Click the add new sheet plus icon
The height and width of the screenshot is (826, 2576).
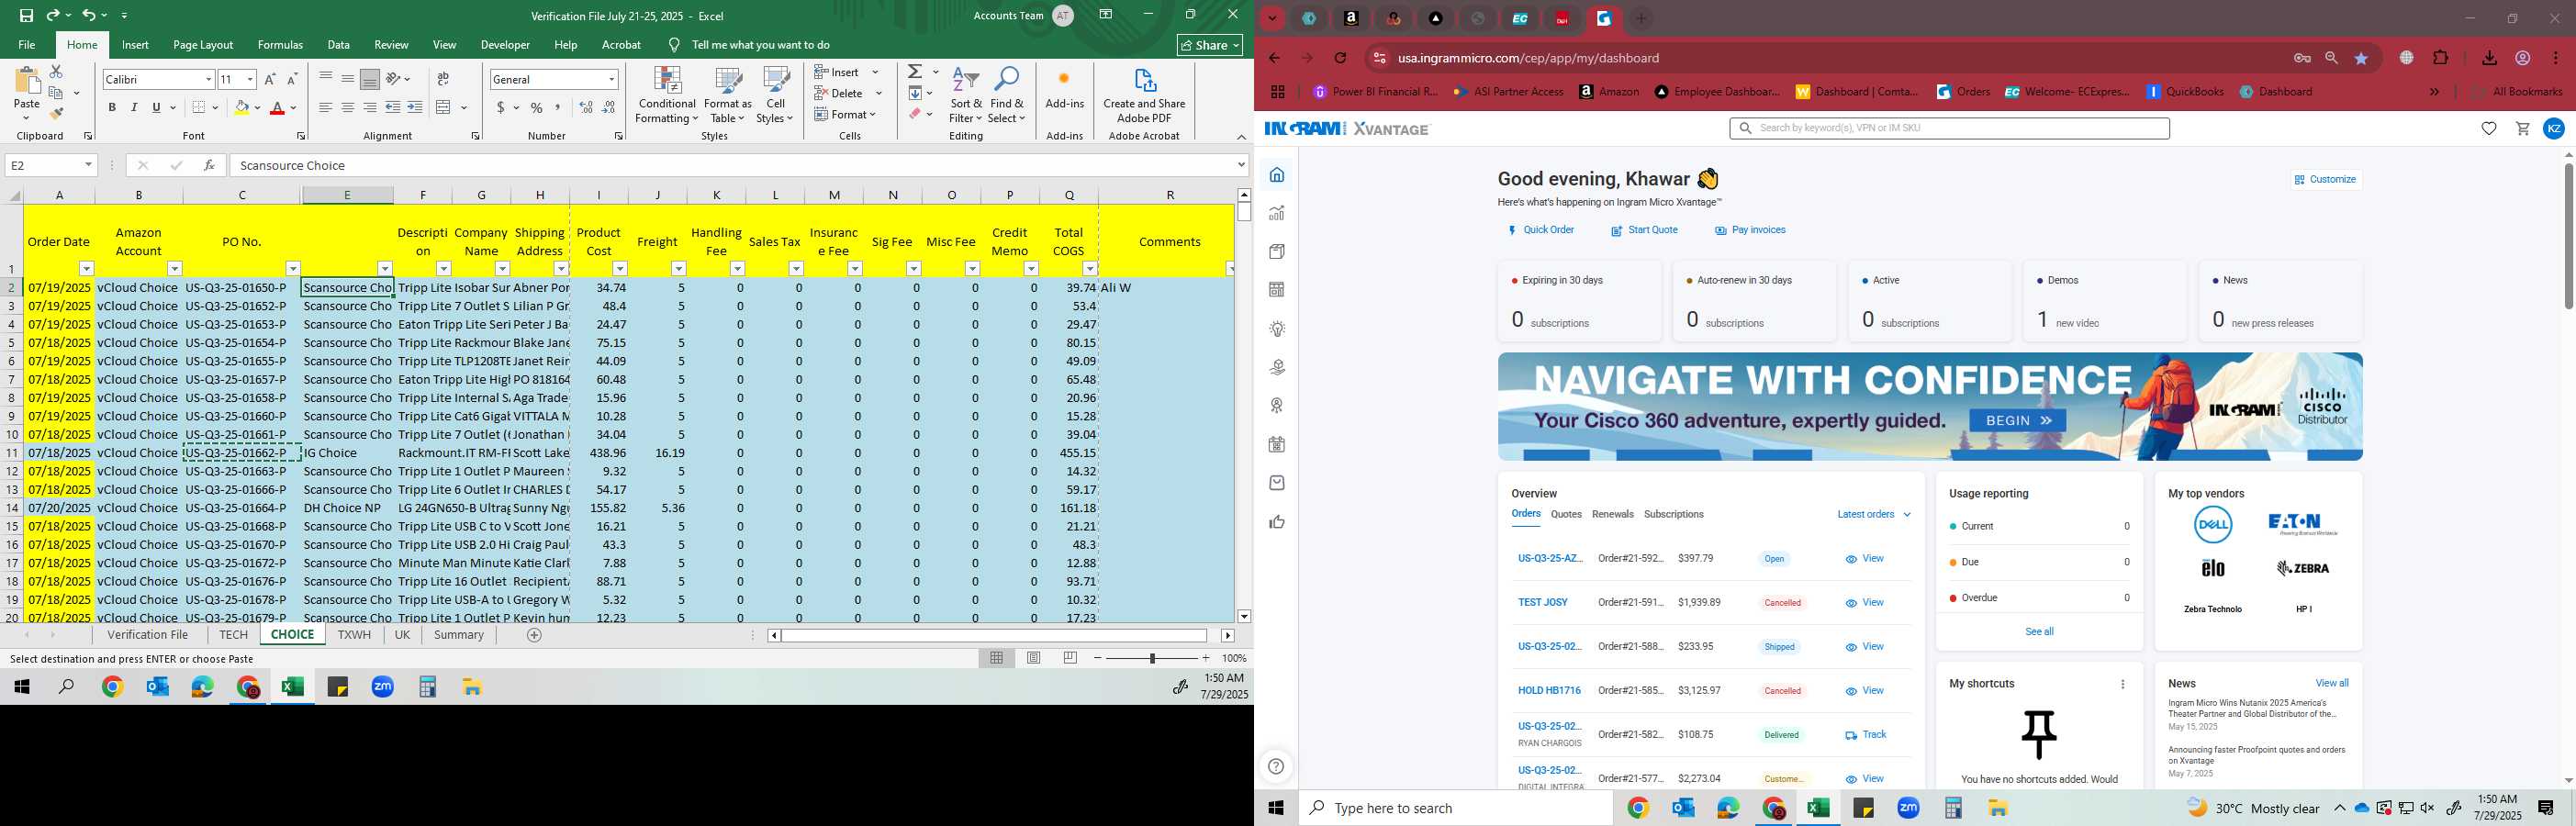point(534,635)
